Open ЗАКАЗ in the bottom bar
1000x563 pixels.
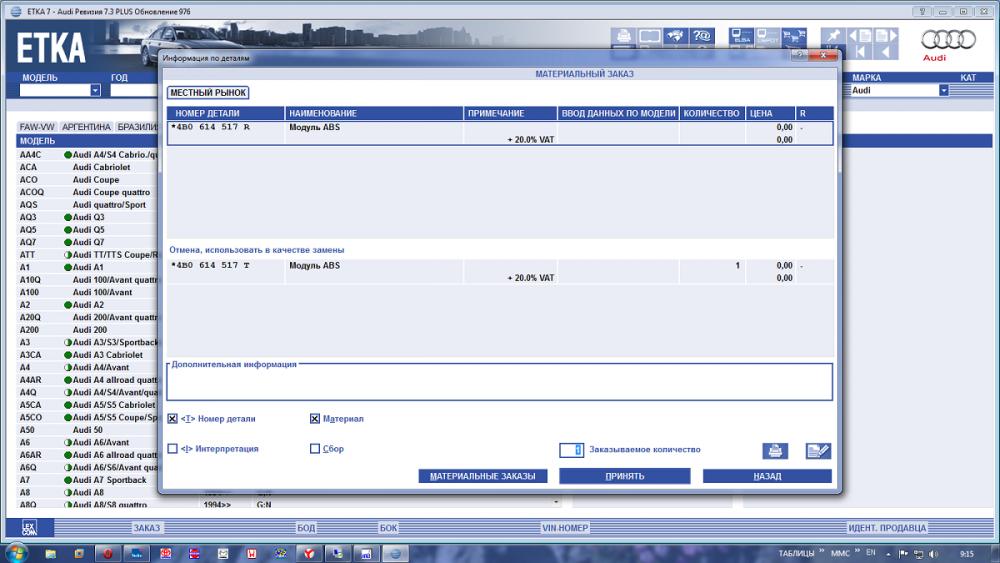(147, 528)
